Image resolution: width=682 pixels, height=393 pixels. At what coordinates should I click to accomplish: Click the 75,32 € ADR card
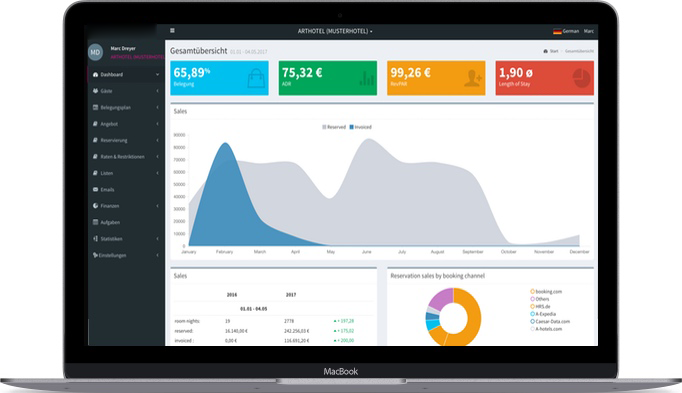[328, 78]
